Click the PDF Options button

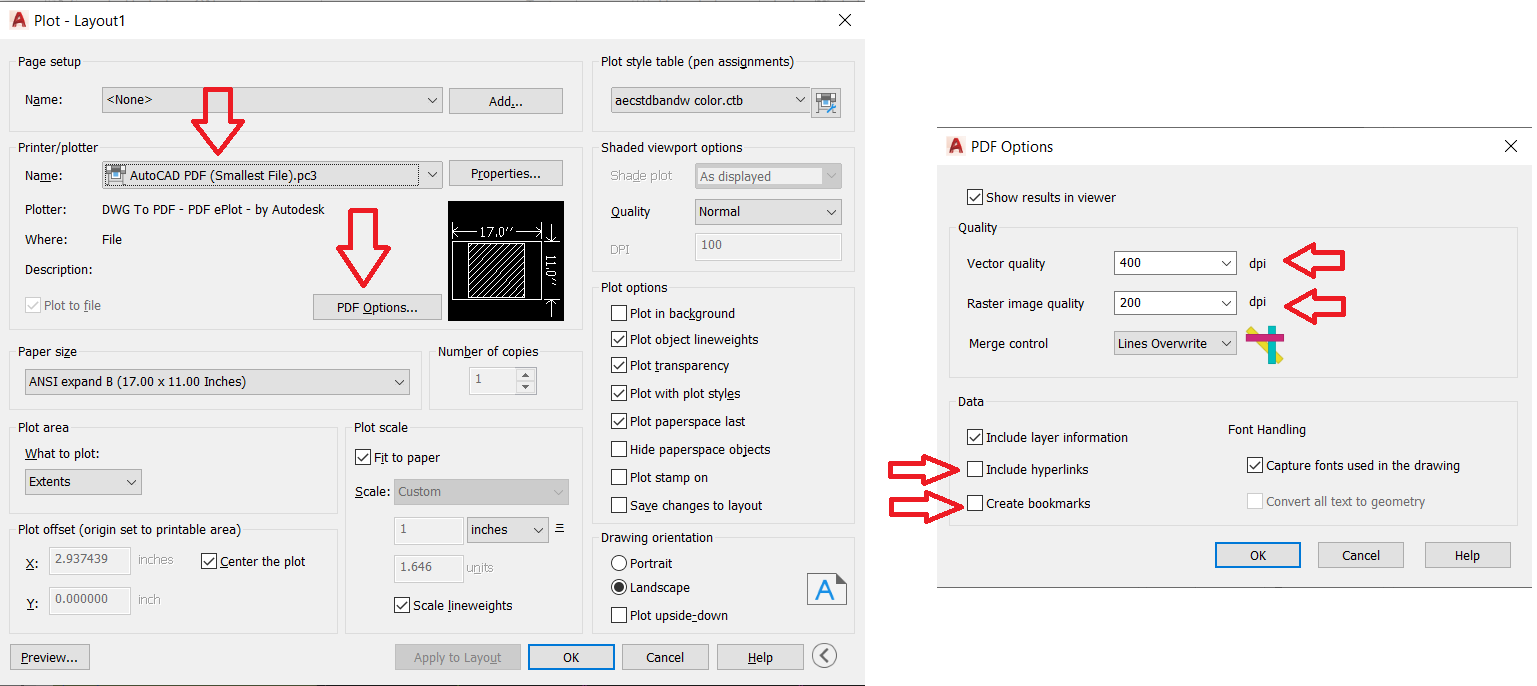pyautogui.click(x=377, y=307)
